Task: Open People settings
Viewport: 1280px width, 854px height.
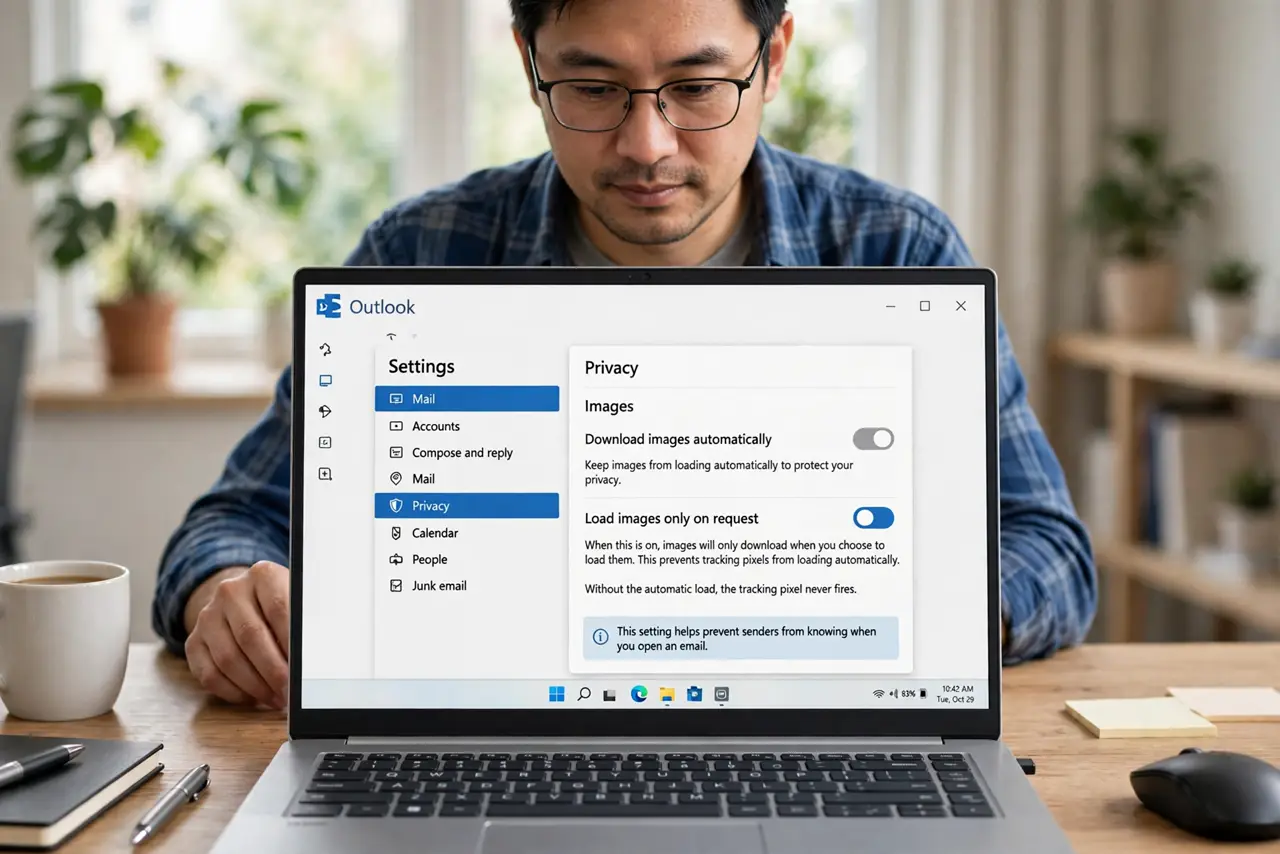Action: (x=467, y=560)
